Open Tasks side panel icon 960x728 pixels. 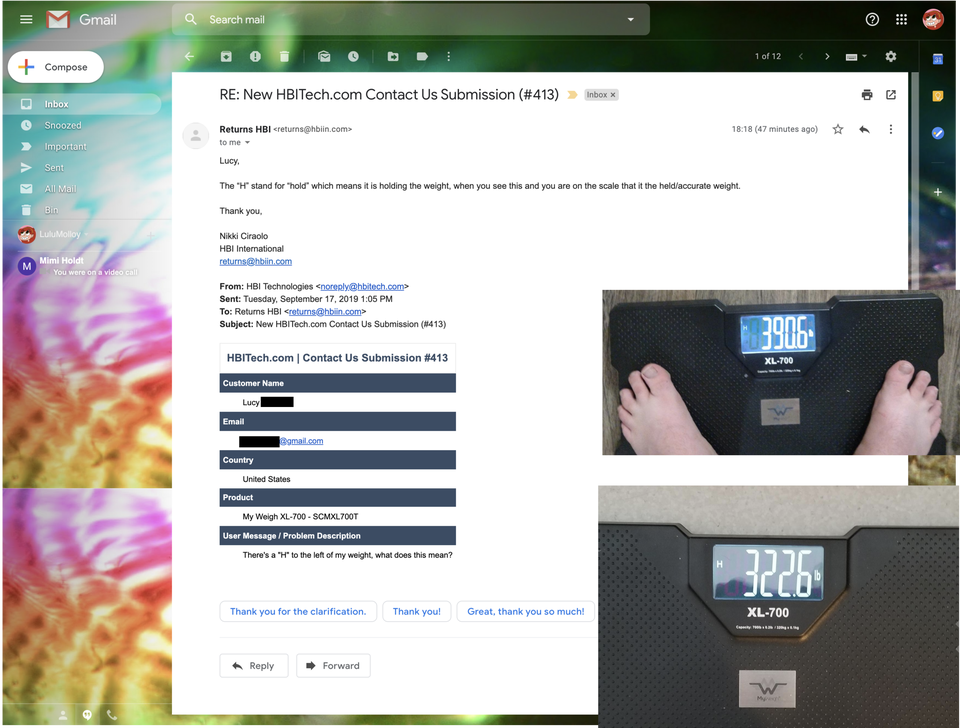pos(937,133)
